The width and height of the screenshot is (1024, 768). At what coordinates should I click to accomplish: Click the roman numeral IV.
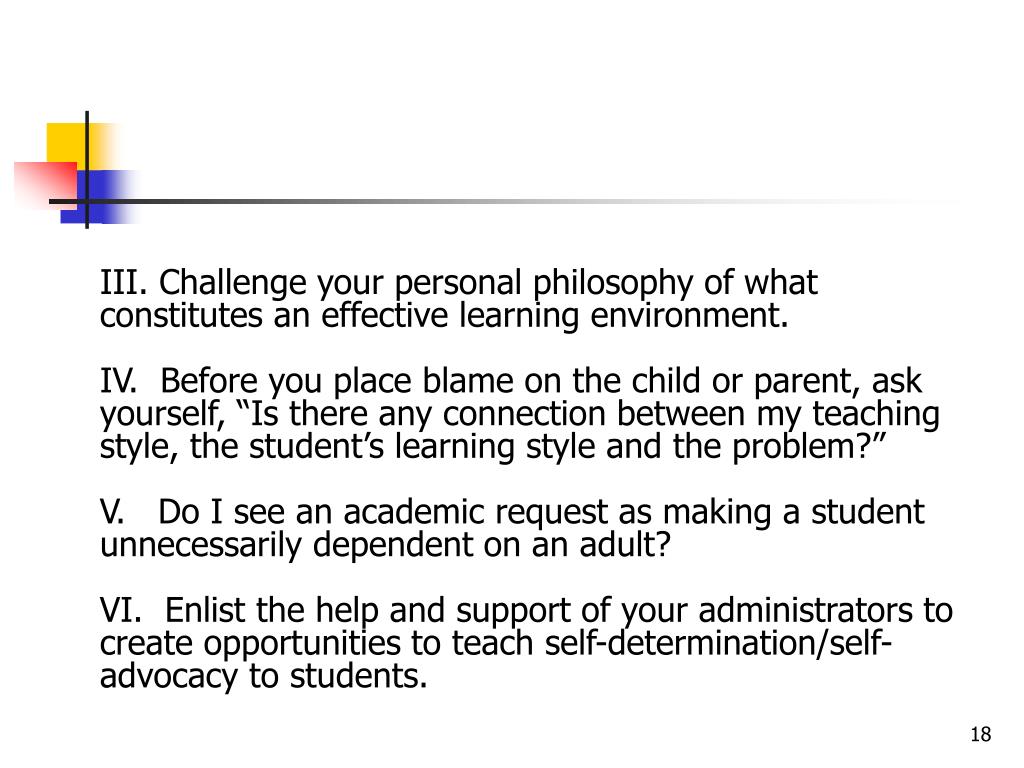(118, 381)
